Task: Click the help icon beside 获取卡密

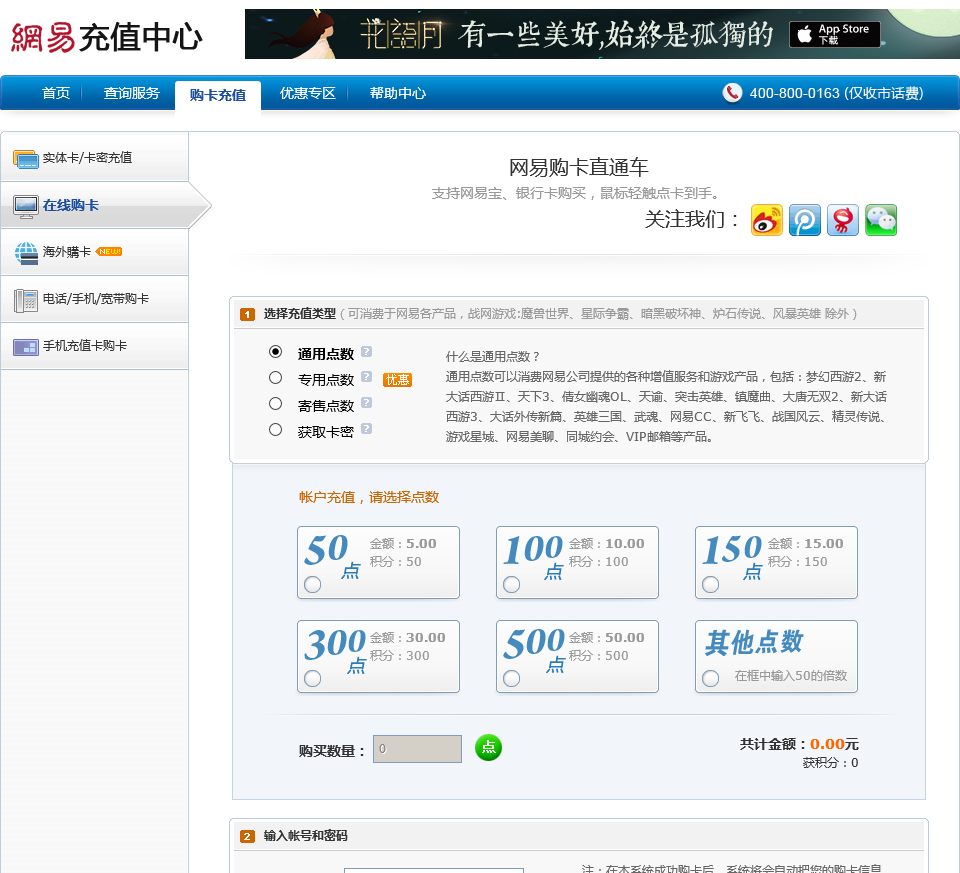Action: pos(366,429)
